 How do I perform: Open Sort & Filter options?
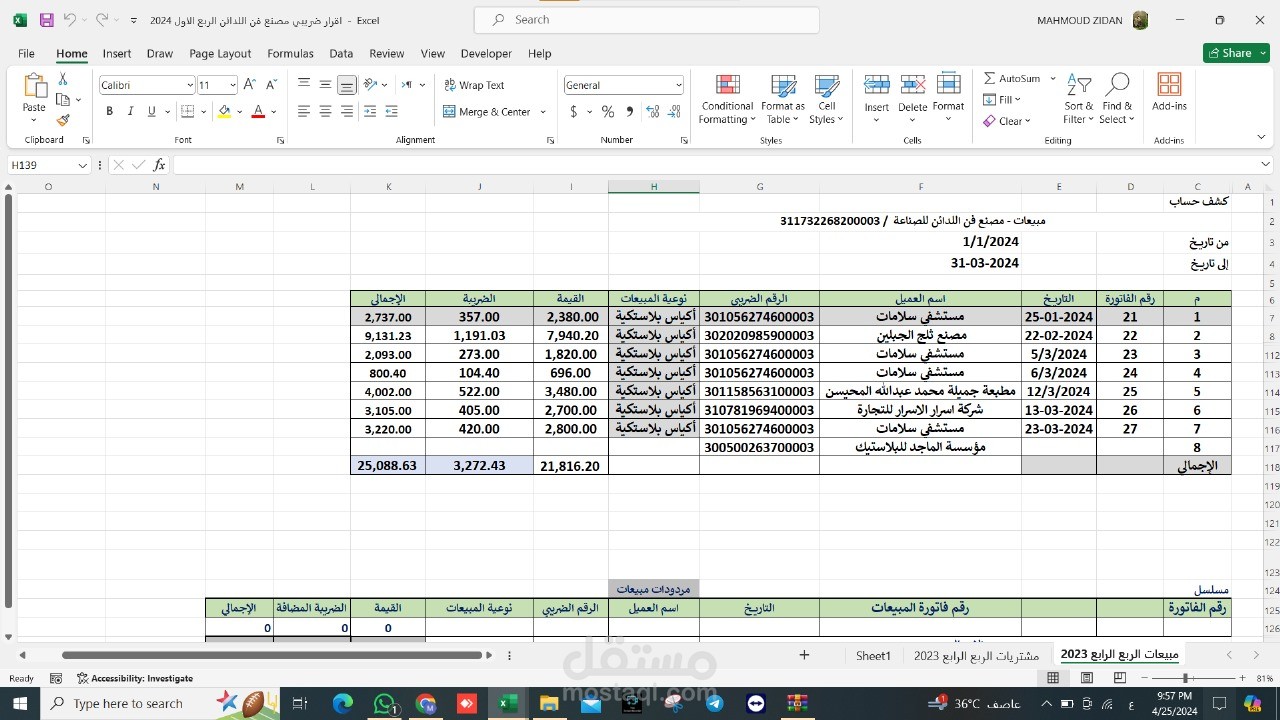click(1078, 99)
